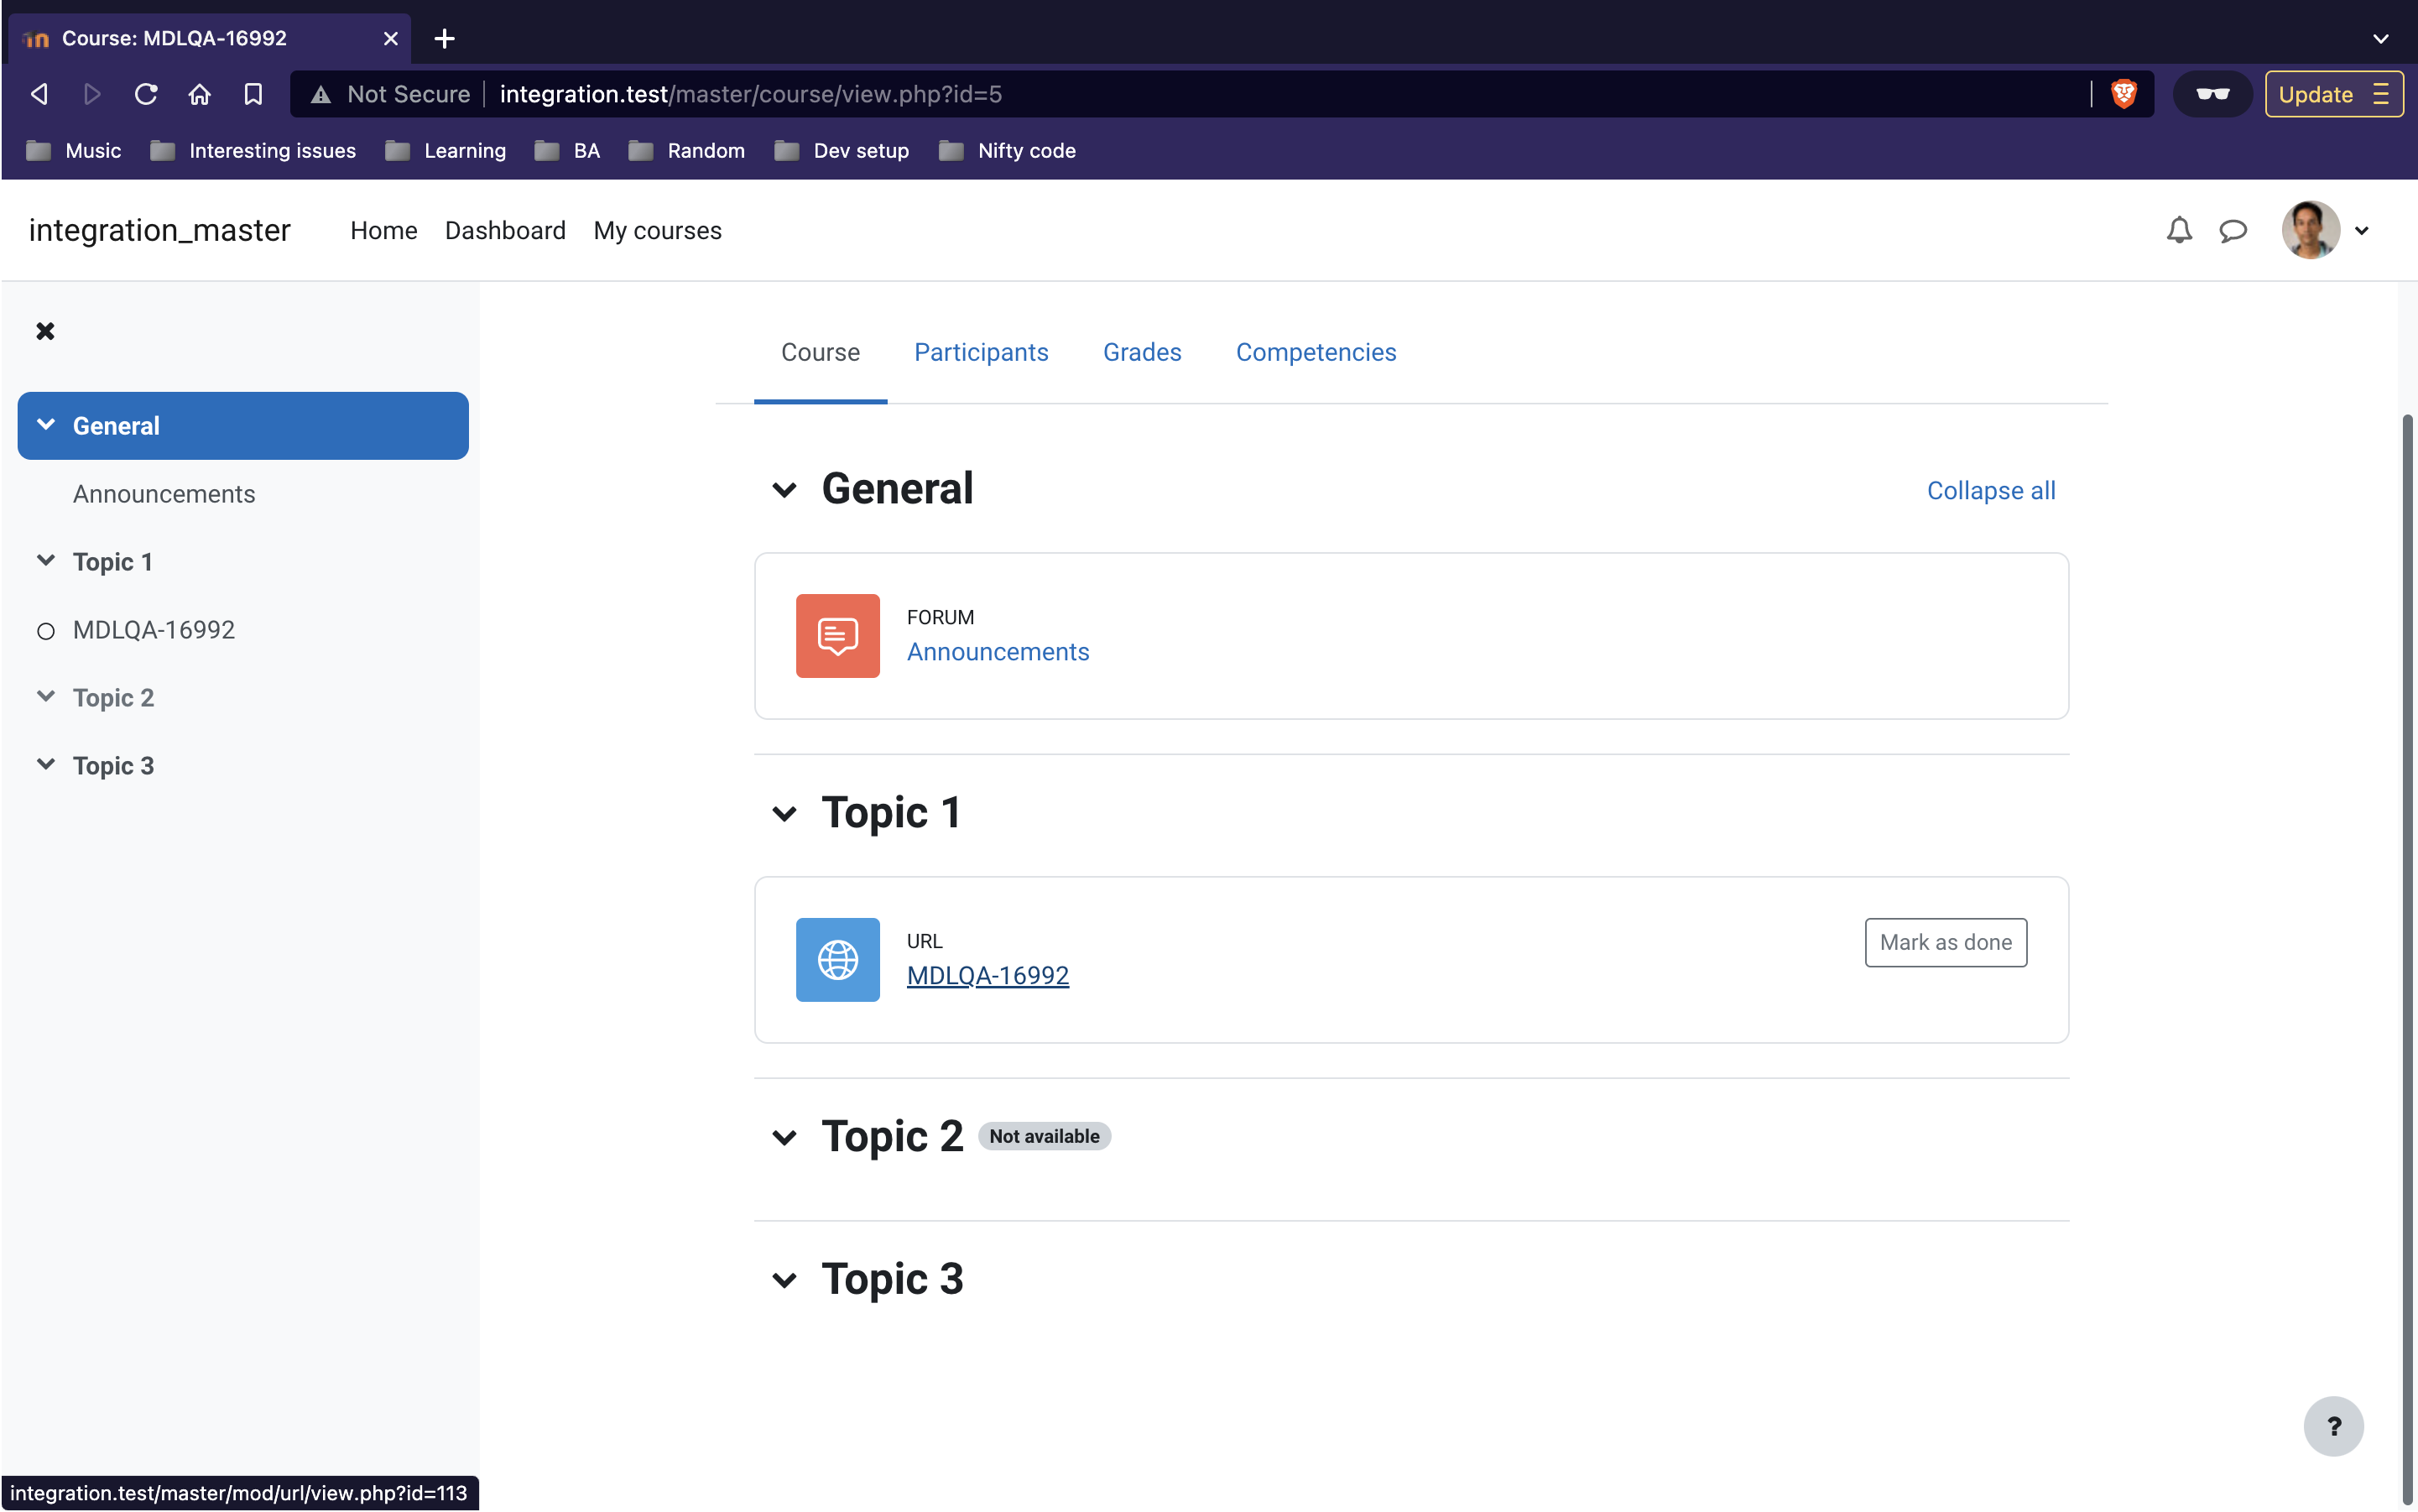This screenshot has width=2418, height=1512.
Task: Switch to the Competencies tab
Action: tap(1315, 352)
